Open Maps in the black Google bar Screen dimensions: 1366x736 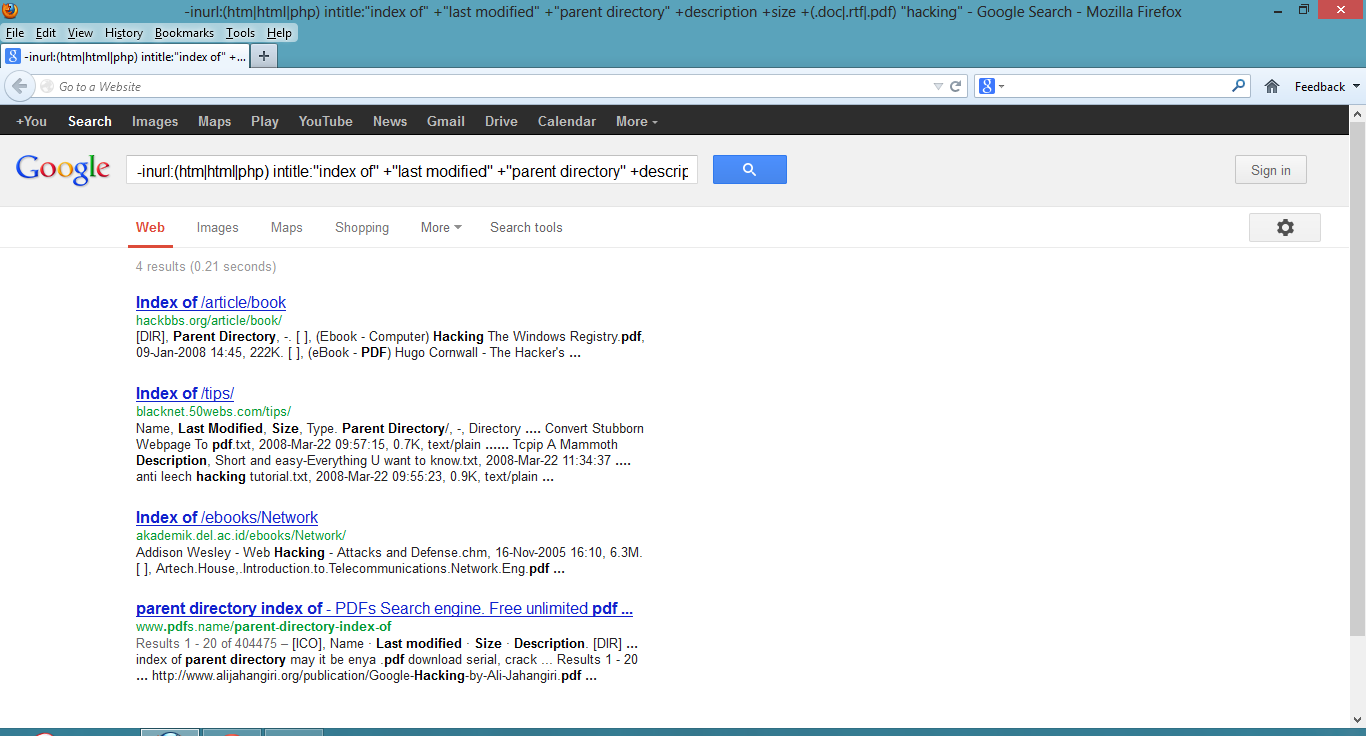tap(214, 121)
